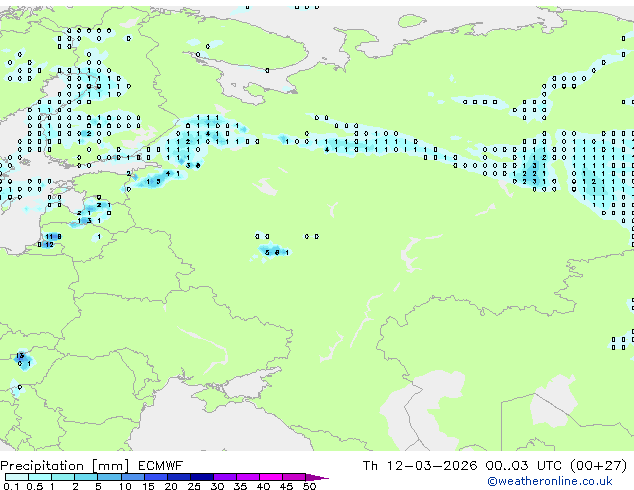Open the weatheronline.co.uk link

tap(550, 481)
